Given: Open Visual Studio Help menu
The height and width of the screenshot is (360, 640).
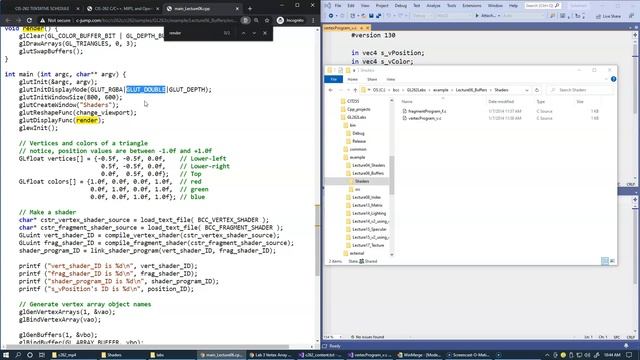Looking at the screenshot, I should (x=513, y=6).
